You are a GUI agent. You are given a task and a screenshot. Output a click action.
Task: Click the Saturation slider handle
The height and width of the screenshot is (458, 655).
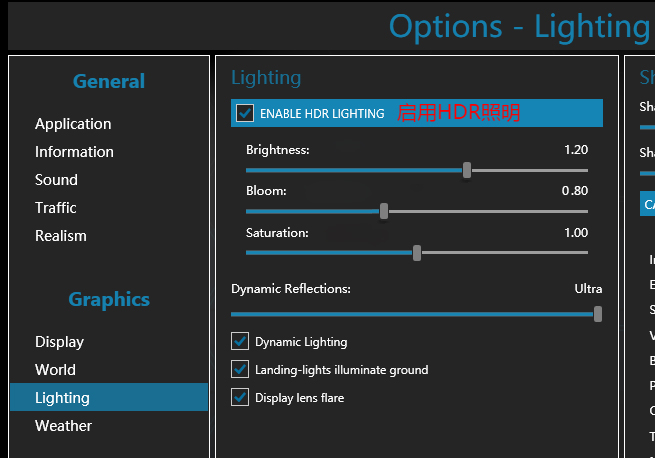[417, 253]
